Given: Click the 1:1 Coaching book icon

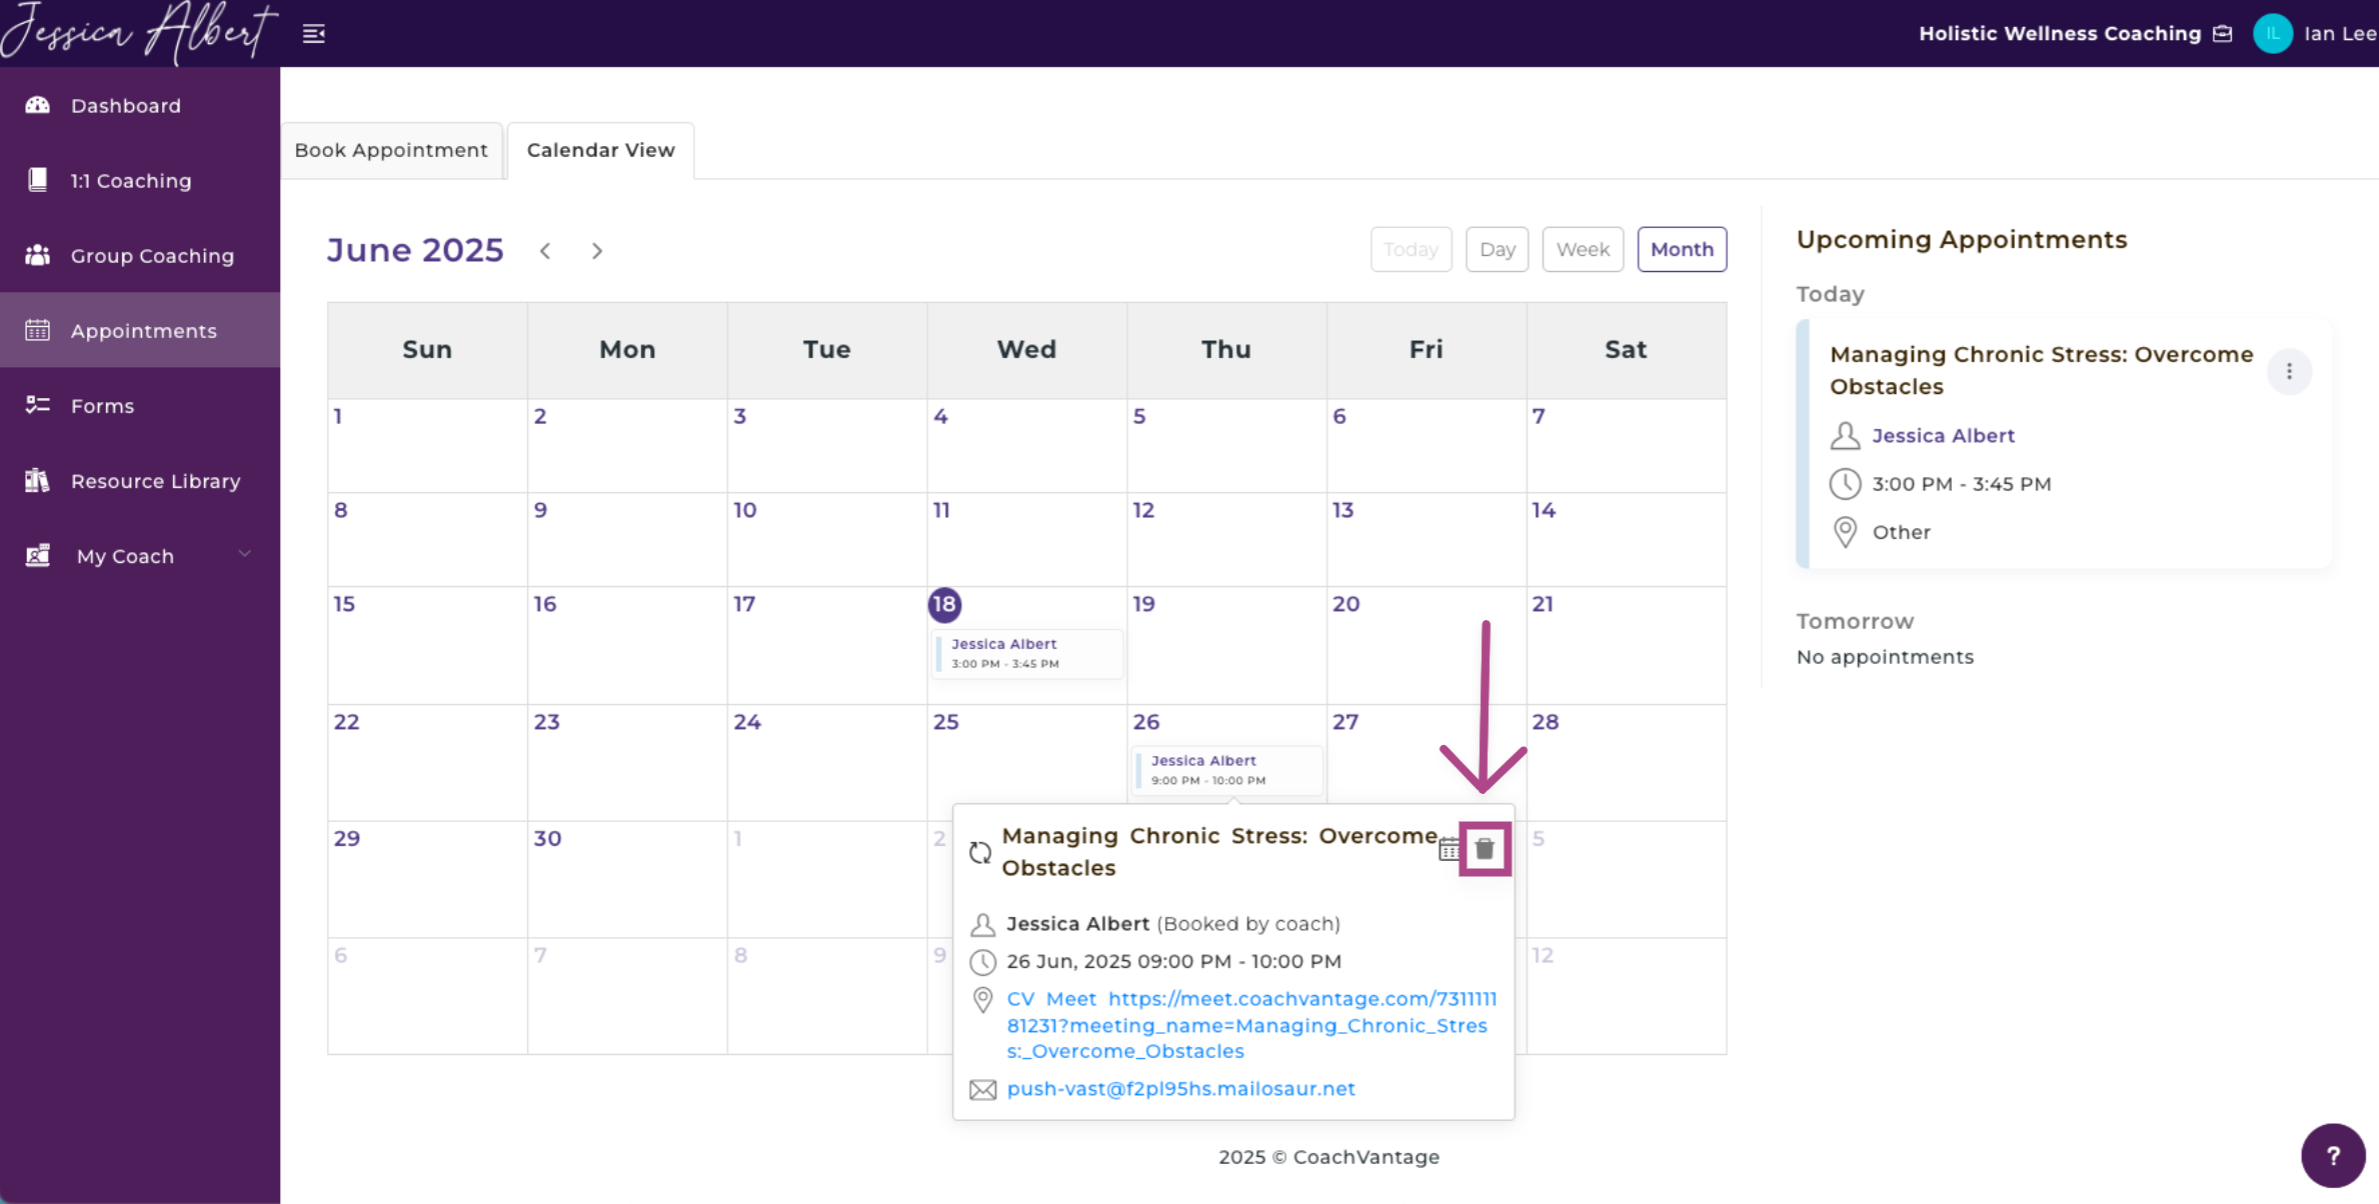Looking at the screenshot, I should [x=38, y=180].
